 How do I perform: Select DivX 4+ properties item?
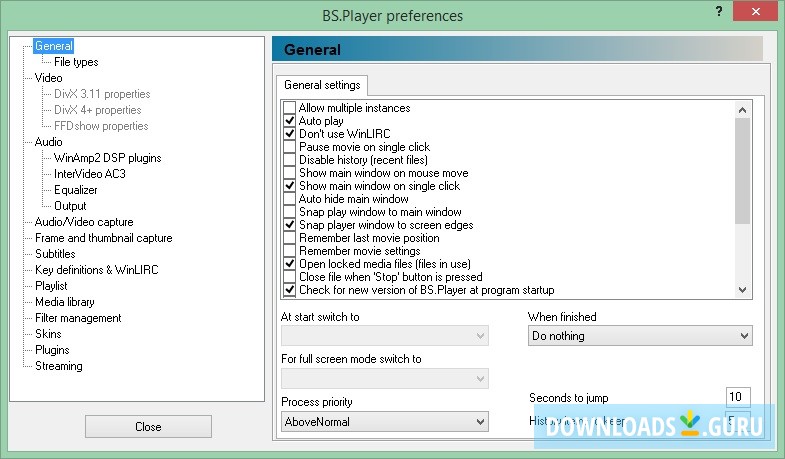point(98,110)
